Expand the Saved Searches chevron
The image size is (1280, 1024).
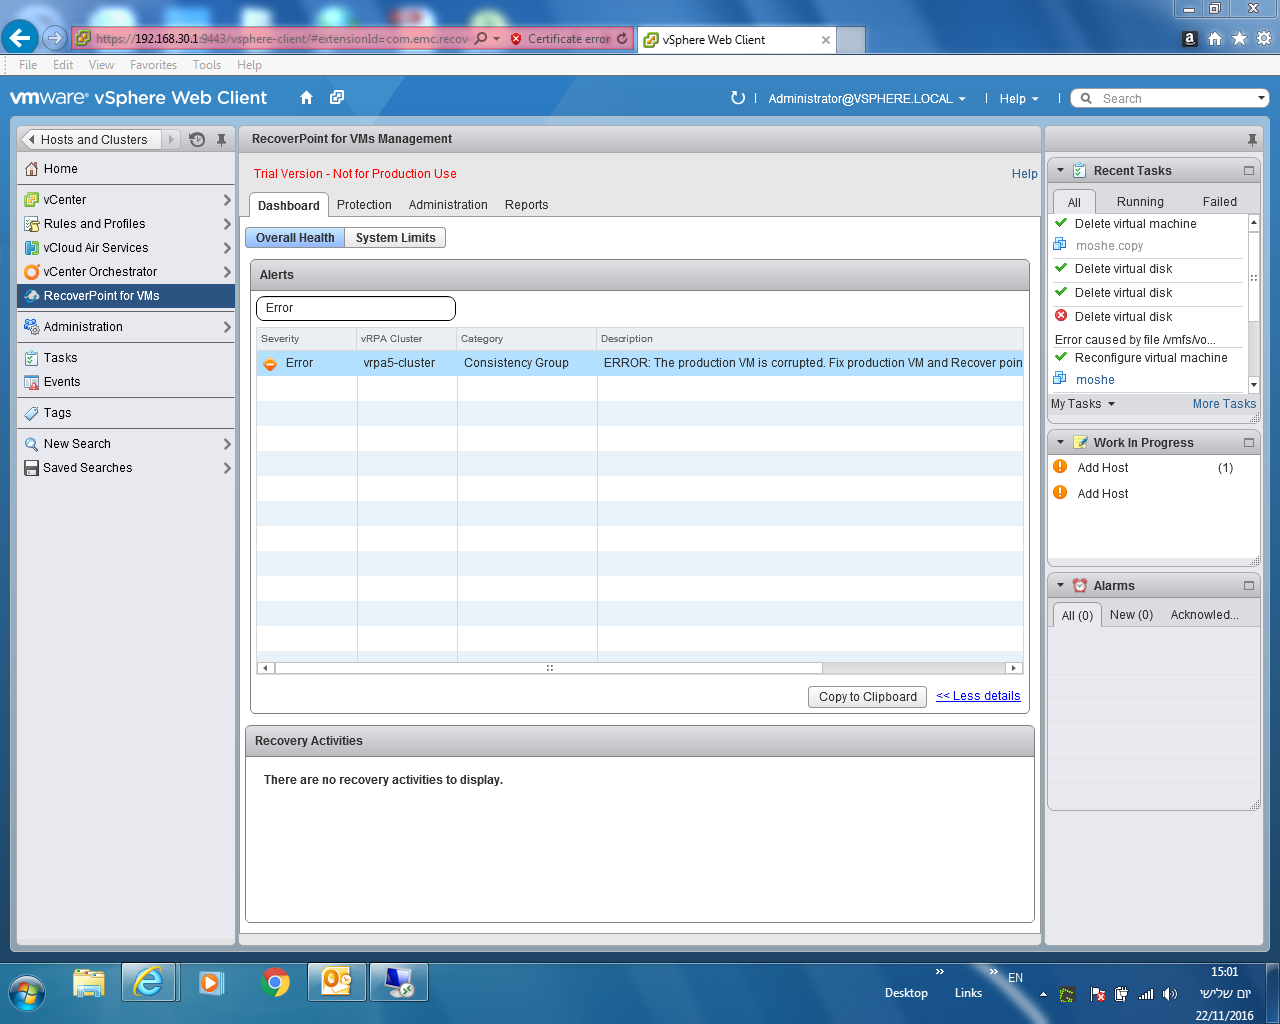pos(227,468)
